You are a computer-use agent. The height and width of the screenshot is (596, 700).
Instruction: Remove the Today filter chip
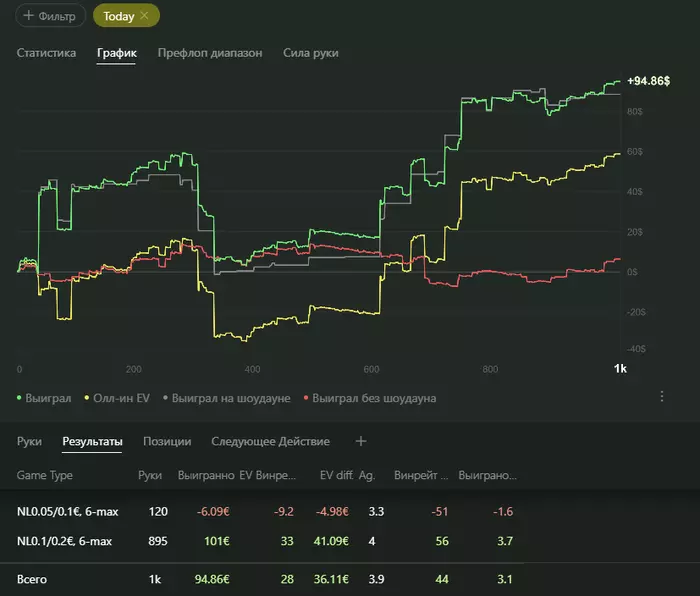click(144, 16)
